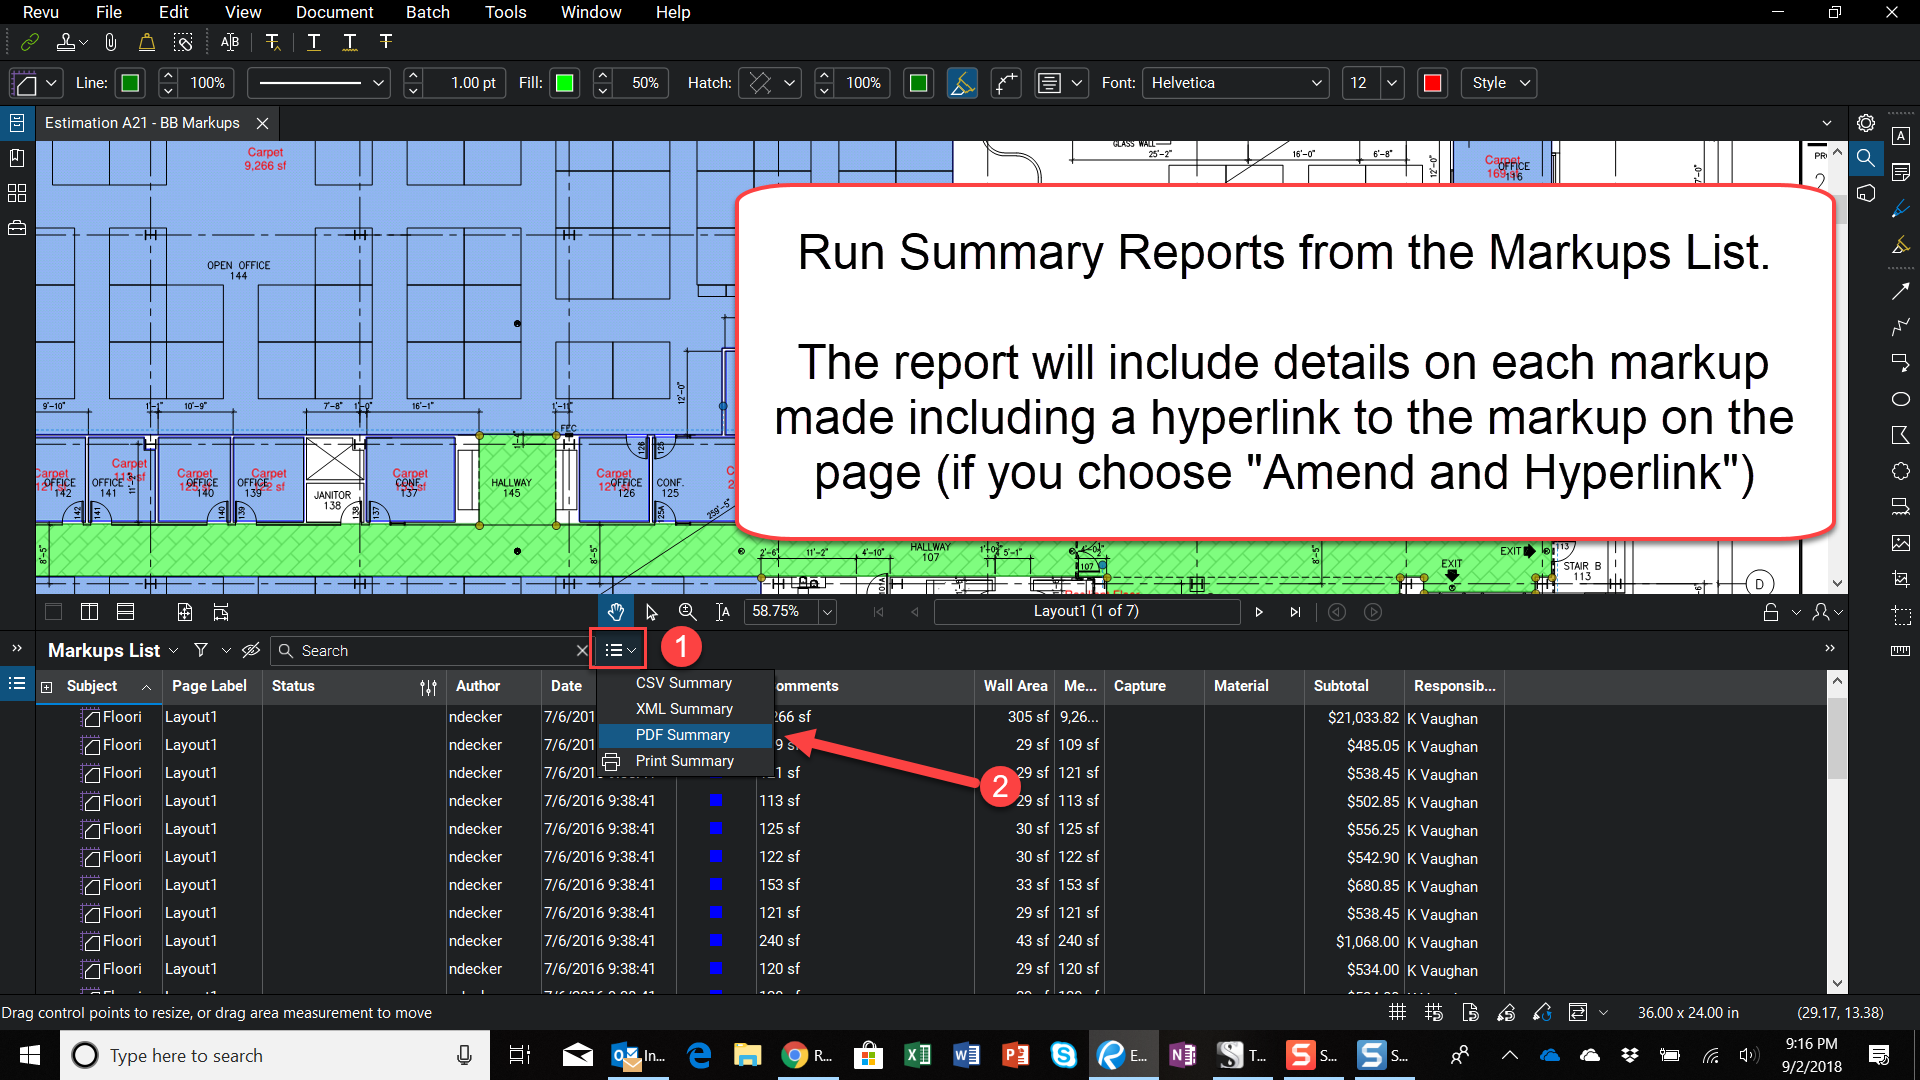Toggle markup visibility with the eye icon

pos(251,650)
